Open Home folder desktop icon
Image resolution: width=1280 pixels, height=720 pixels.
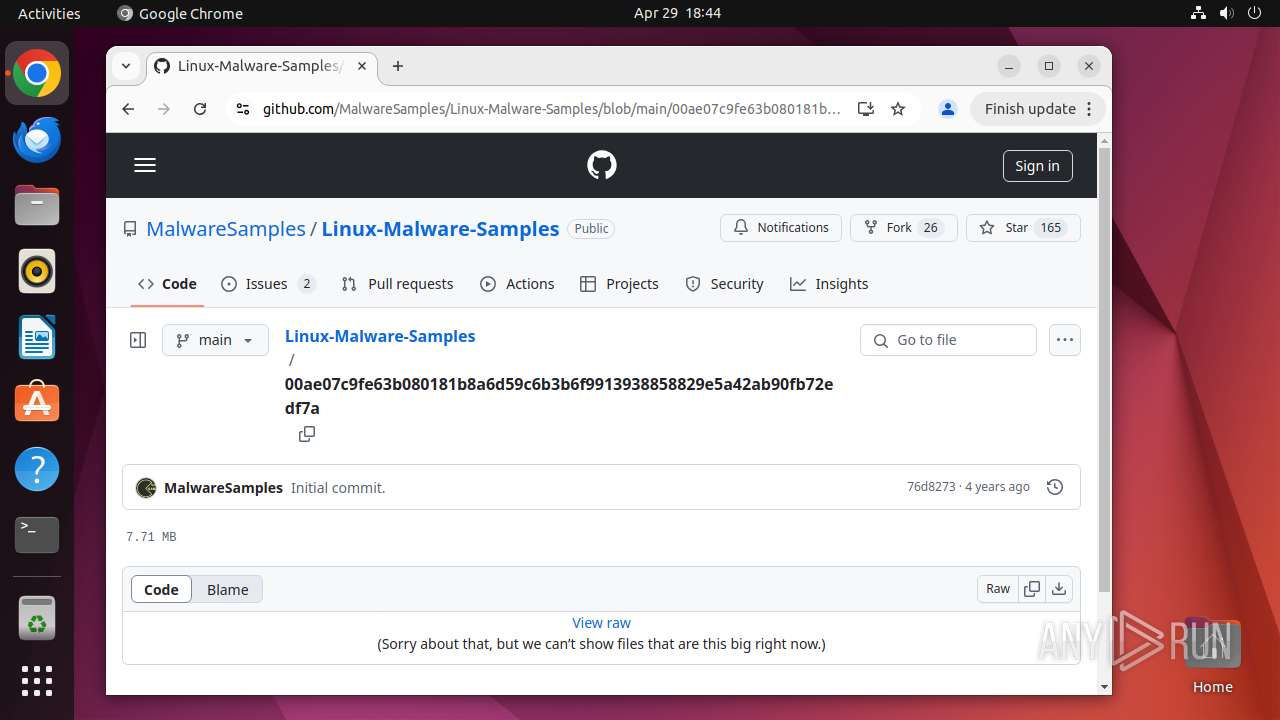coord(1212,656)
